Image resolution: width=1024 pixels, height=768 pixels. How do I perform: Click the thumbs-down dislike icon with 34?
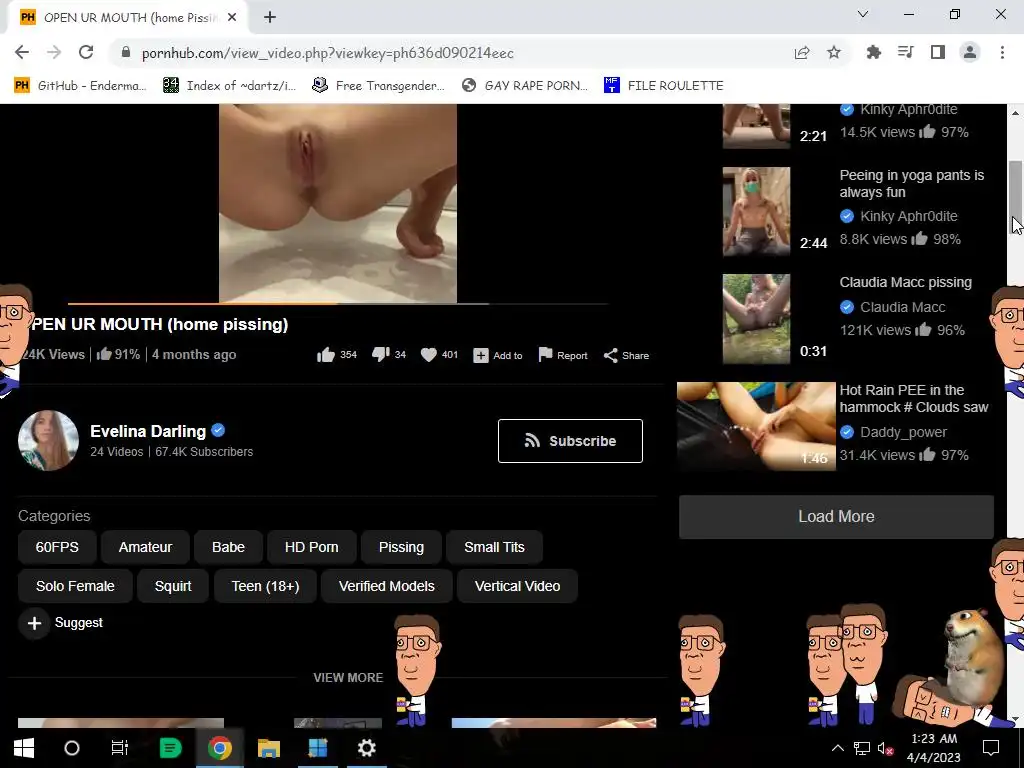click(x=381, y=355)
